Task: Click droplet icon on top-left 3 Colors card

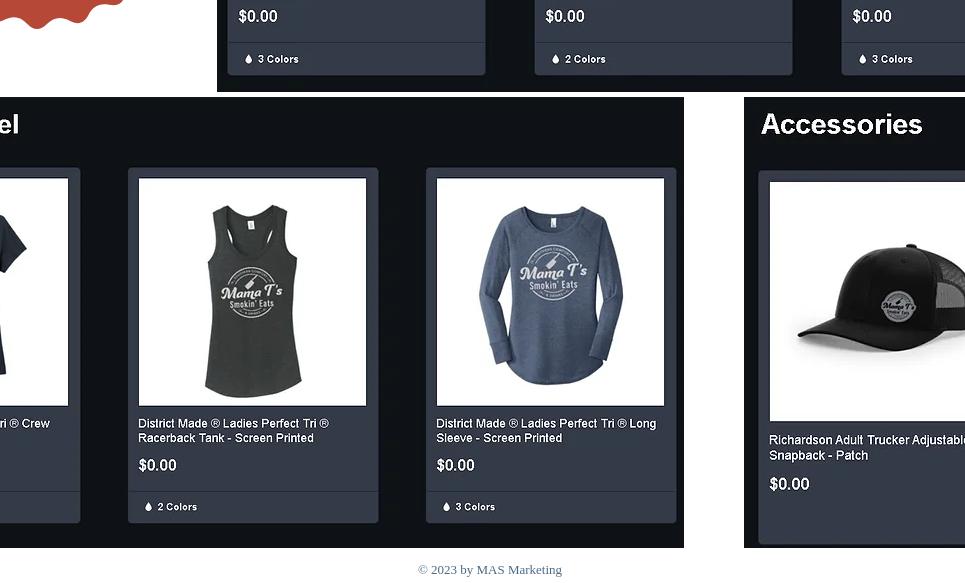Action: click(249, 59)
